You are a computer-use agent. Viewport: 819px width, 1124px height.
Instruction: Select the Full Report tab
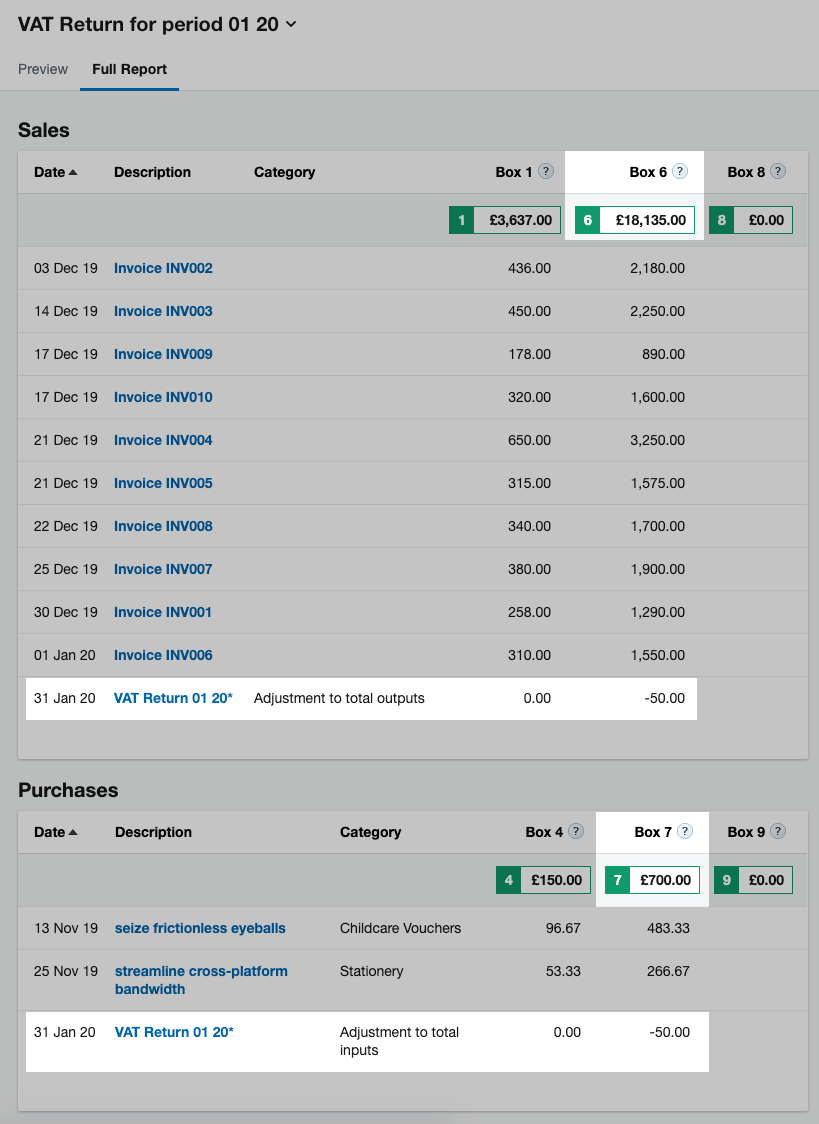[129, 69]
